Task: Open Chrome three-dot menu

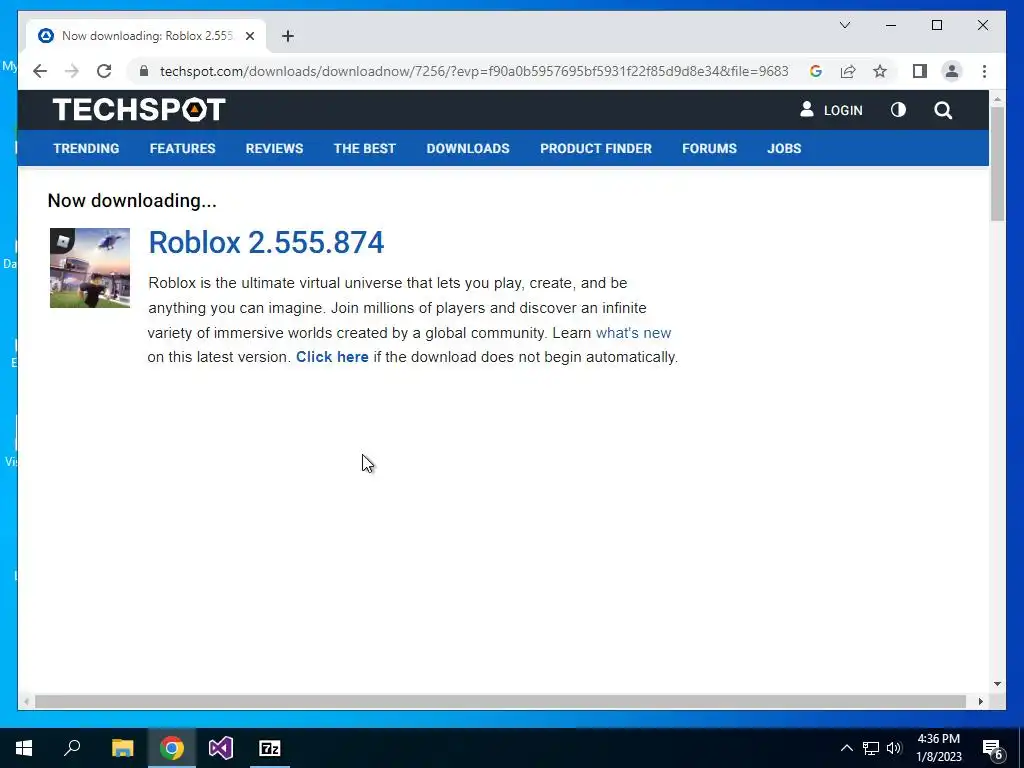Action: click(984, 71)
